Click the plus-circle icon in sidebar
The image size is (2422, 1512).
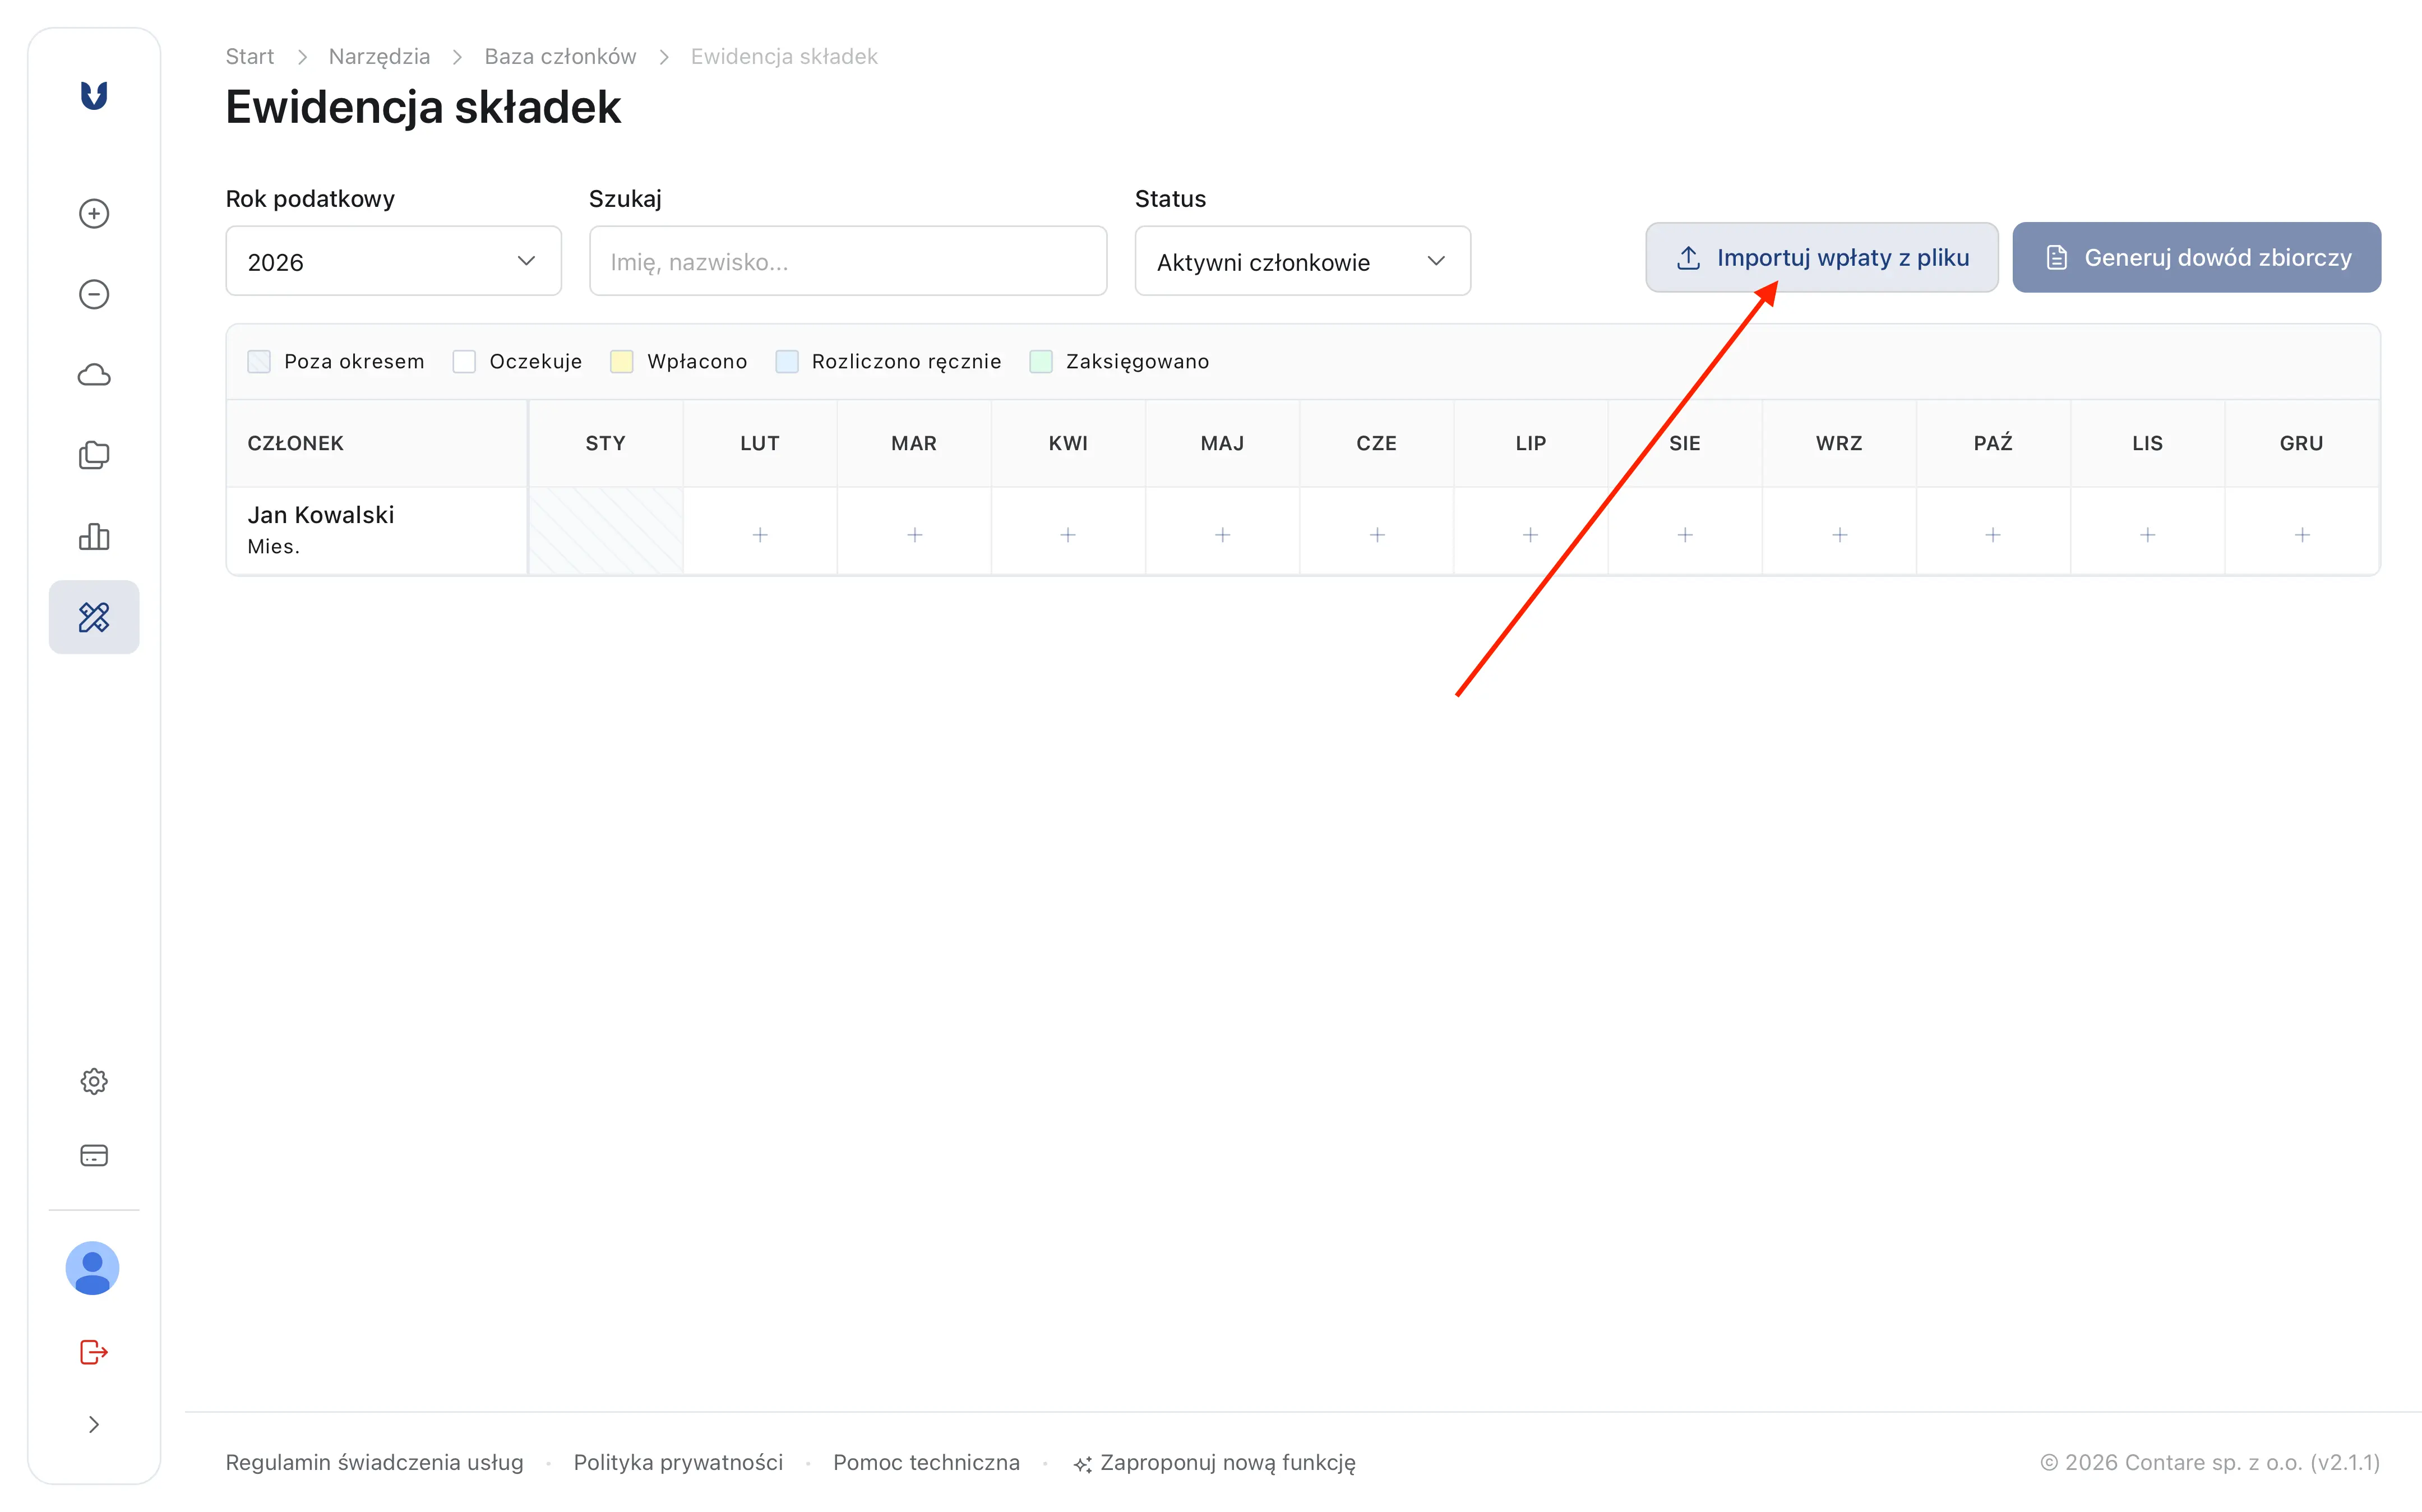(94, 213)
